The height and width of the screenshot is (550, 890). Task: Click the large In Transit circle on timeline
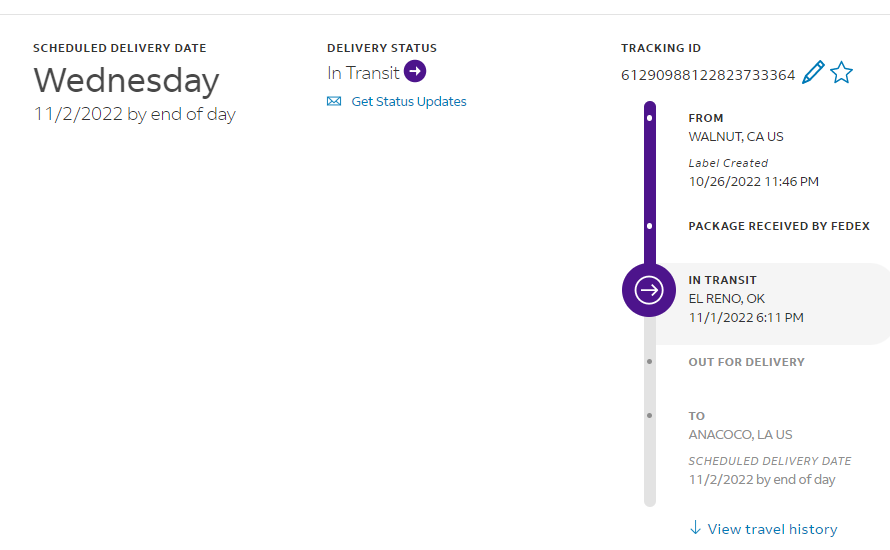point(649,290)
